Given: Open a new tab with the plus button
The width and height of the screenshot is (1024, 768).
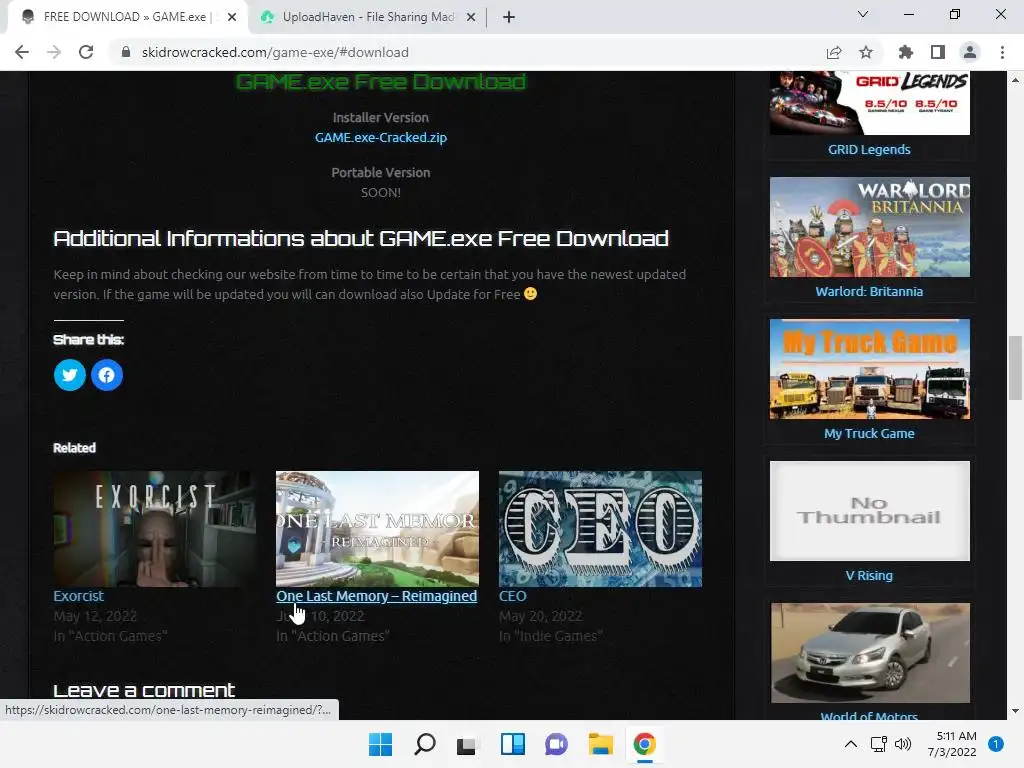Looking at the screenshot, I should 509,17.
